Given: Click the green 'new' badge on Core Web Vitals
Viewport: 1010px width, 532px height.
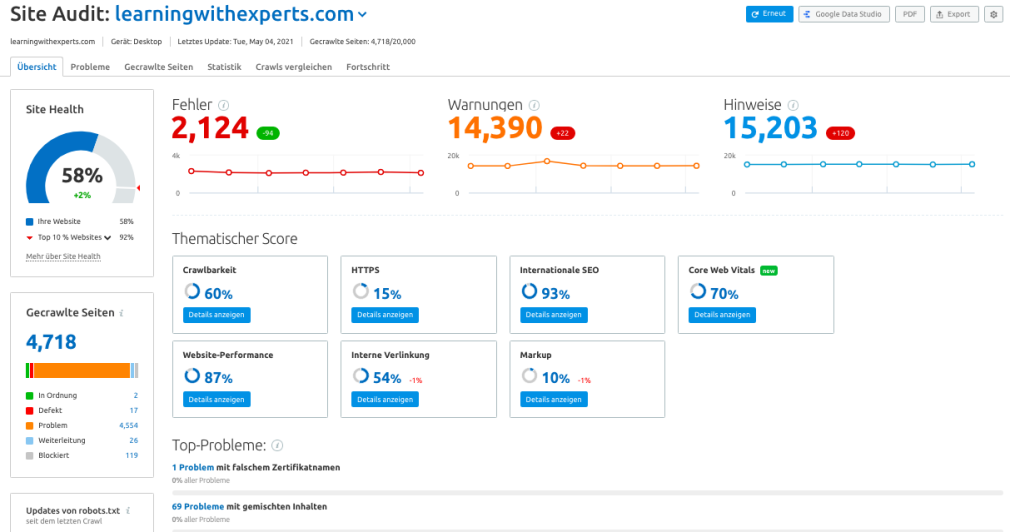Looking at the screenshot, I should (x=768, y=271).
